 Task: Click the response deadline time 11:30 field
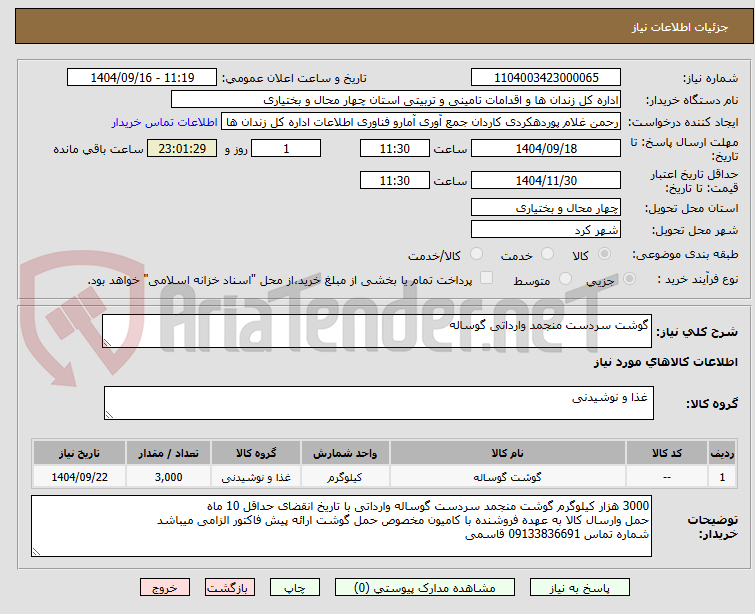[x=395, y=148]
